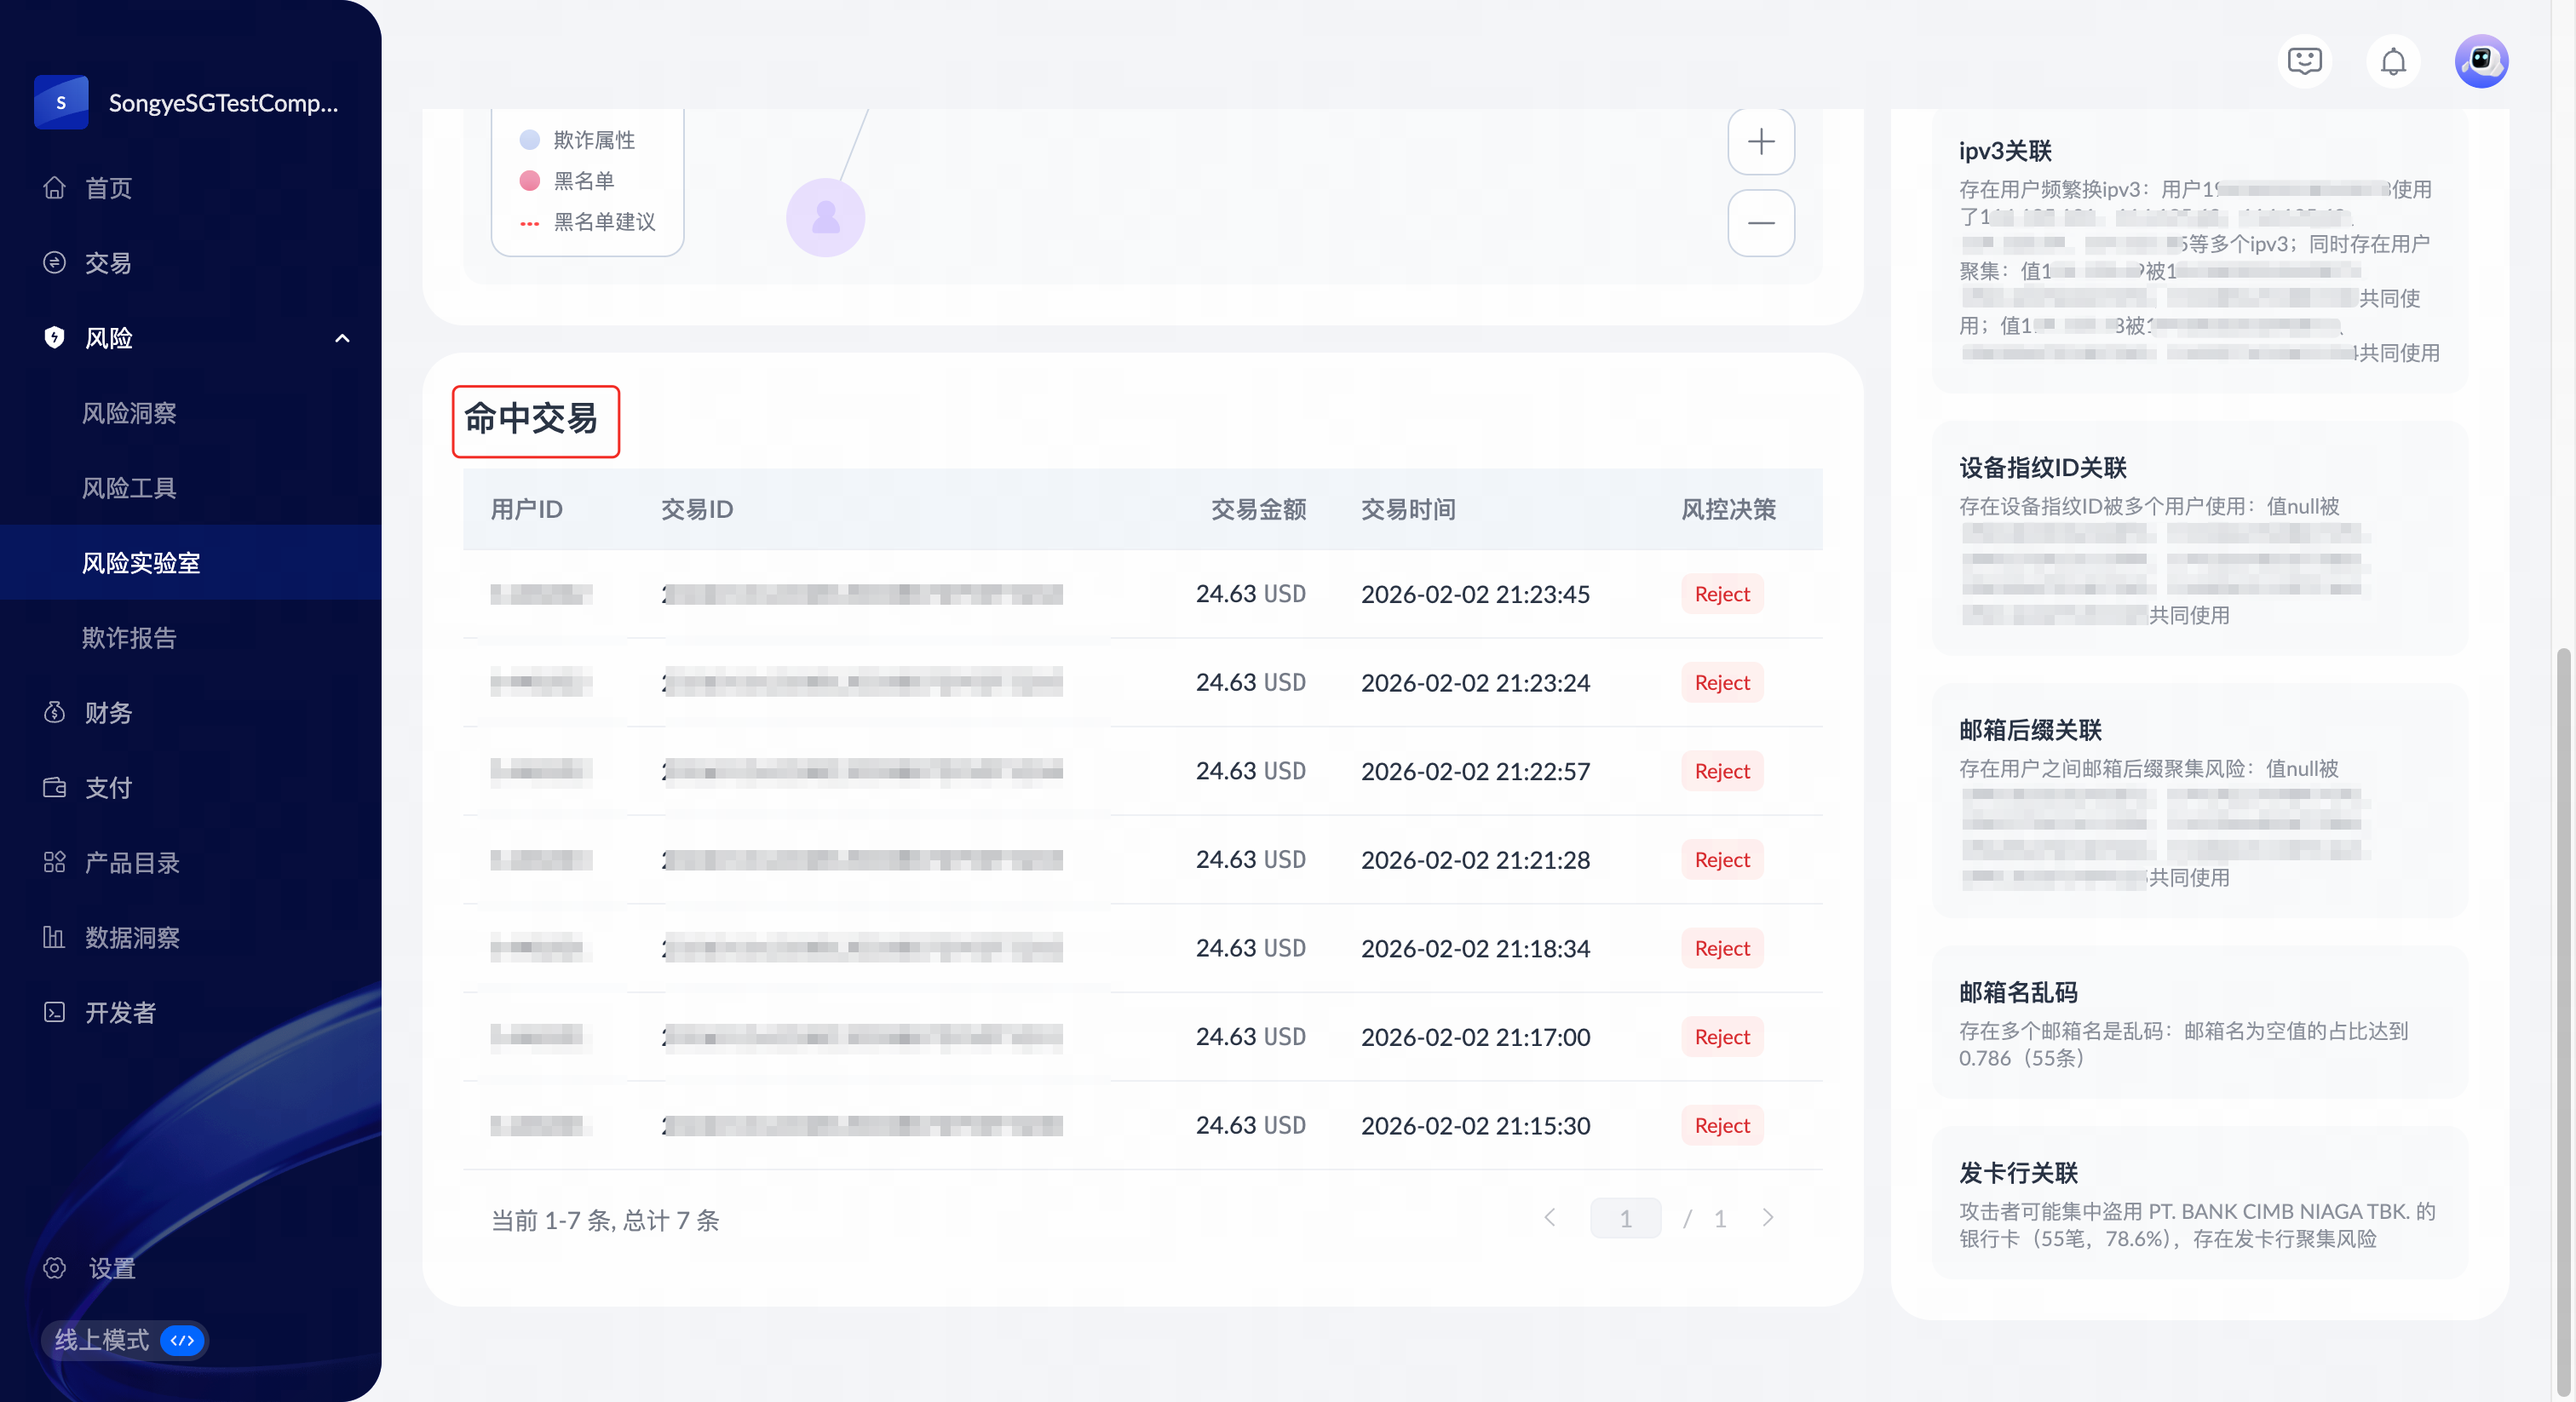Click the zoom in plus button
Image resolution: width=2576 pixels, height=1402 pixels.
coord(1760,141)
